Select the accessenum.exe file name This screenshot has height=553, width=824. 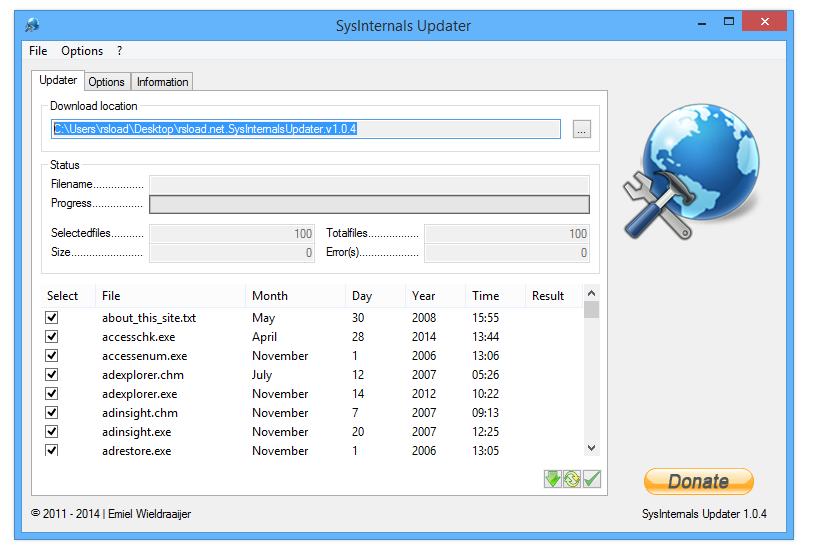click(x=144, y=356)
